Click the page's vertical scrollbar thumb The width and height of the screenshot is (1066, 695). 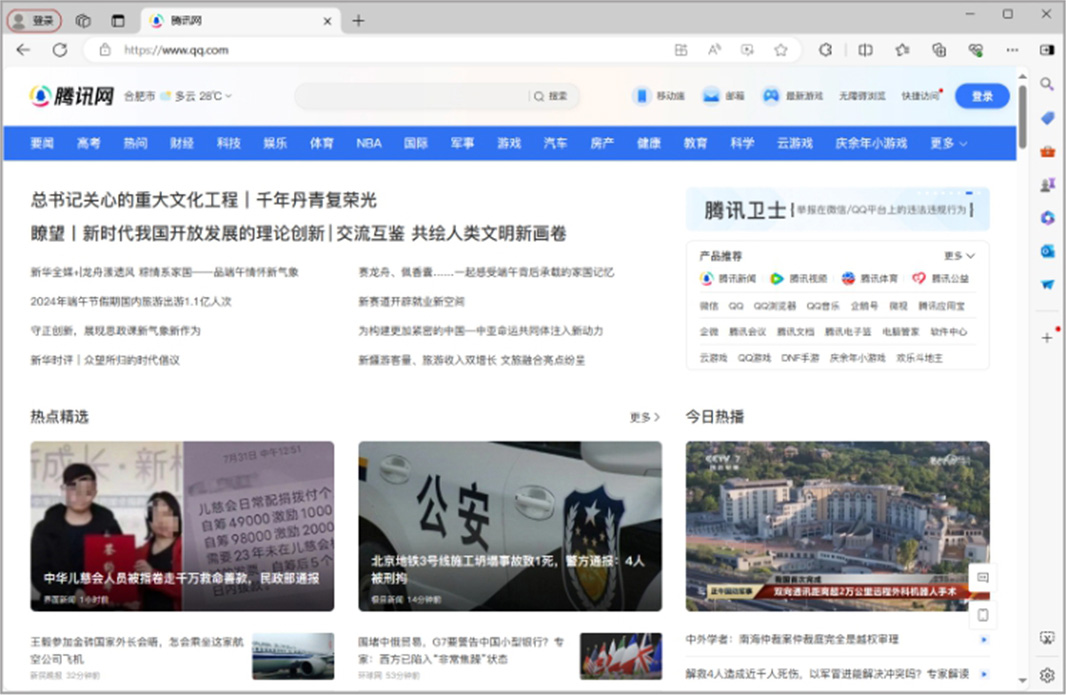coord(1022,115)
